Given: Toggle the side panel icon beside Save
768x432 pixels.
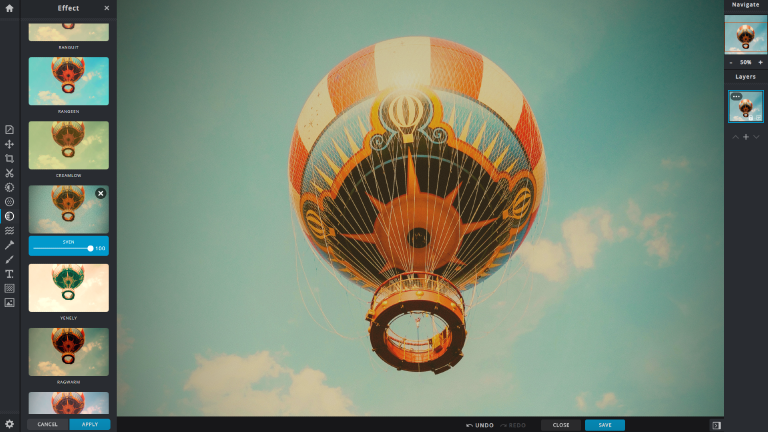Looking at the screenshot, I should pos(716,425).
